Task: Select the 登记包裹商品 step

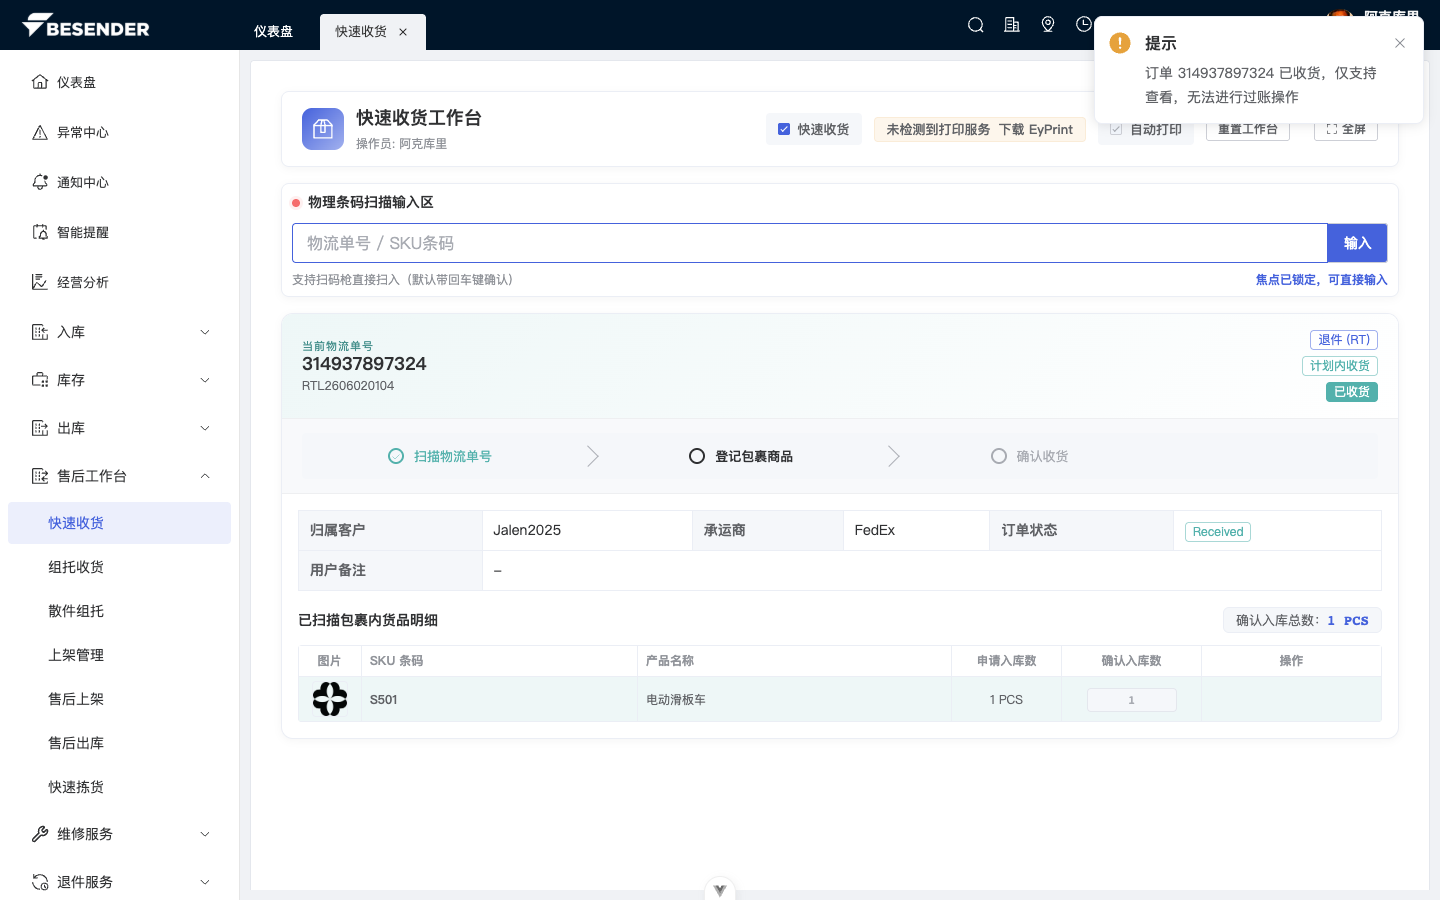Action: [741, 456]
